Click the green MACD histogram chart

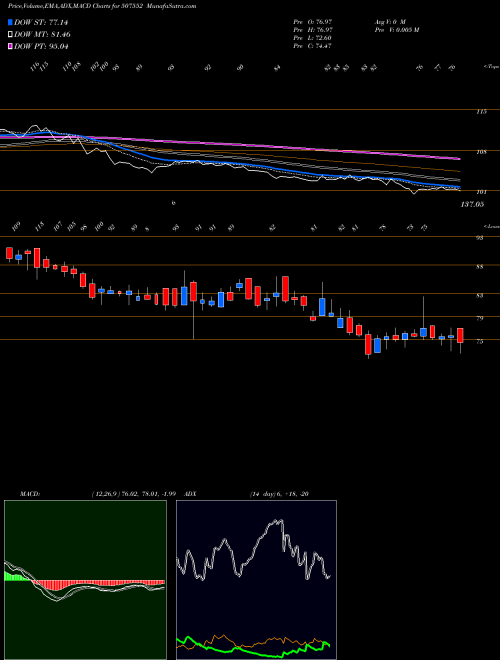click(x=85, y=580)
